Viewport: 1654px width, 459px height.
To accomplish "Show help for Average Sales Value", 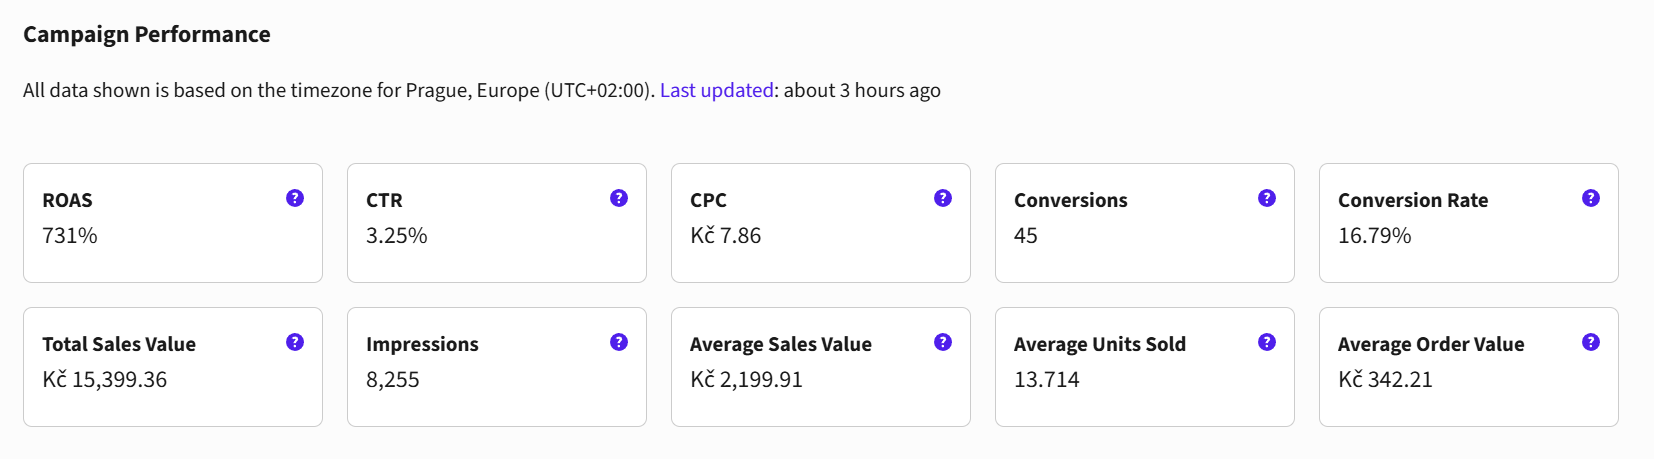I will (943, 342).
